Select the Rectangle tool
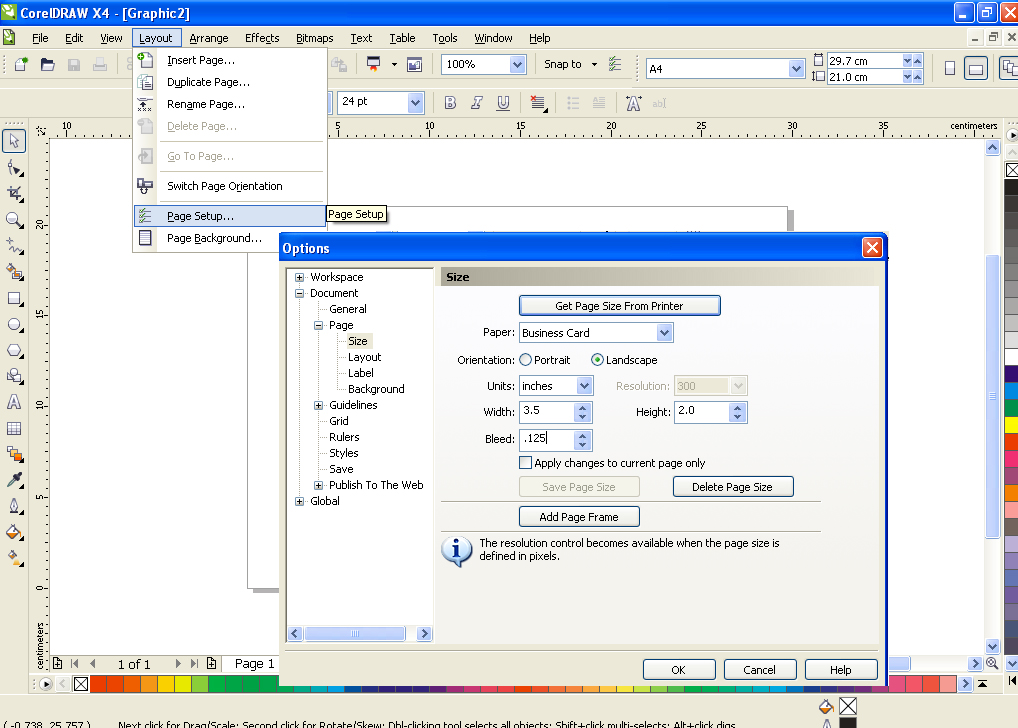The image size is (1018, 728). pos(14,299)
